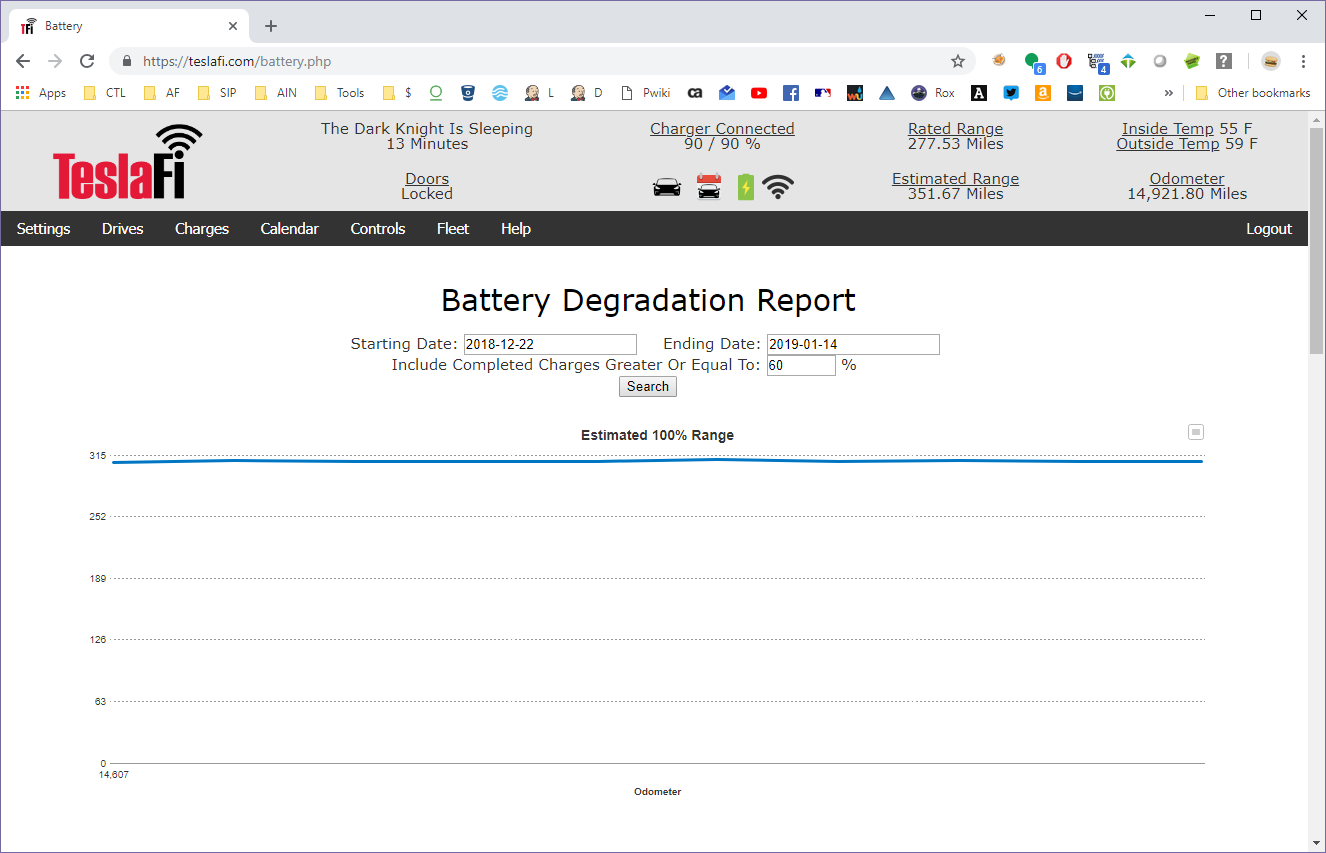
Task: Click the Estimated Range link
Action: (955, 179)
